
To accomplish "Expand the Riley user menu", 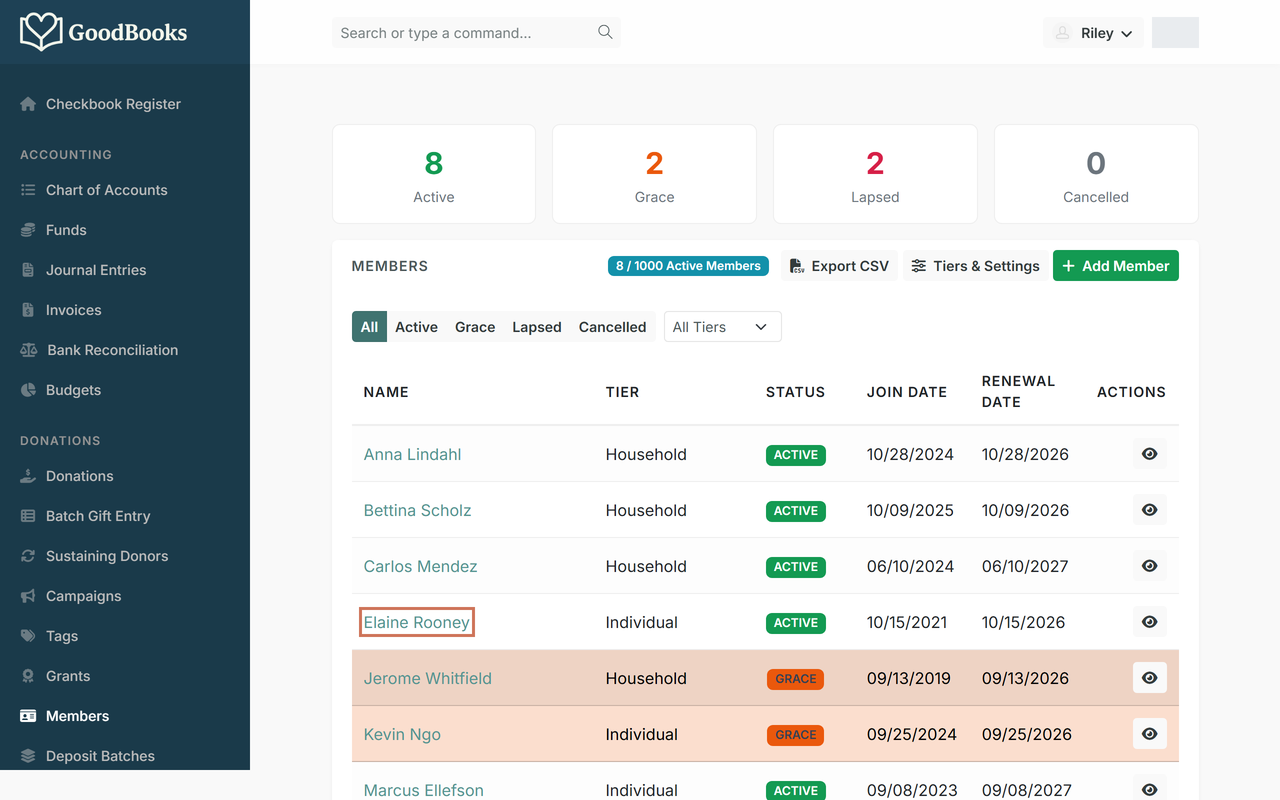I will [1093, 33].
